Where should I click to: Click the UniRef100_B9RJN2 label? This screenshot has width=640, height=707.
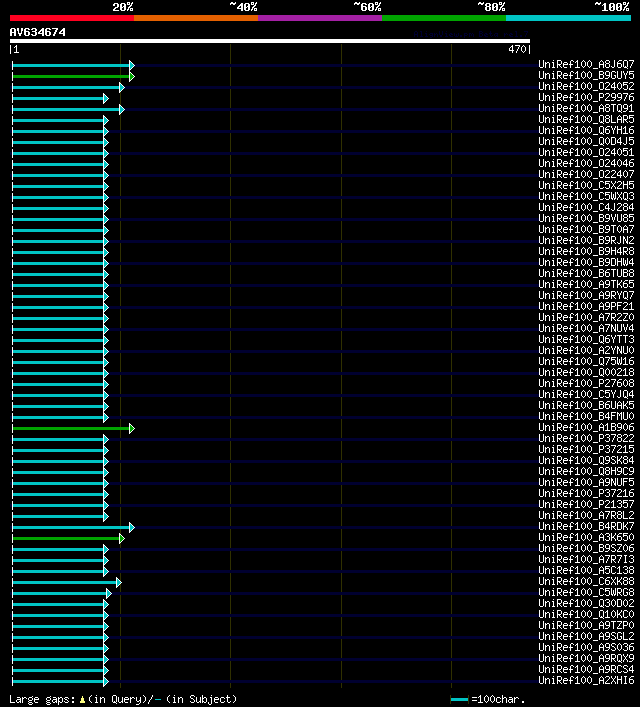586,240
